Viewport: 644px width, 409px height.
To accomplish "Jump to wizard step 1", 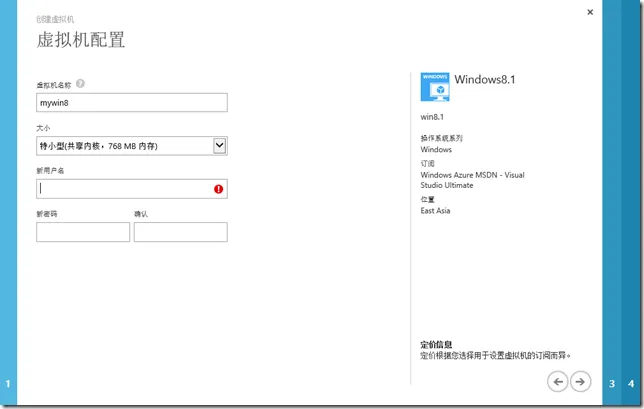I will tap(8, 384).
